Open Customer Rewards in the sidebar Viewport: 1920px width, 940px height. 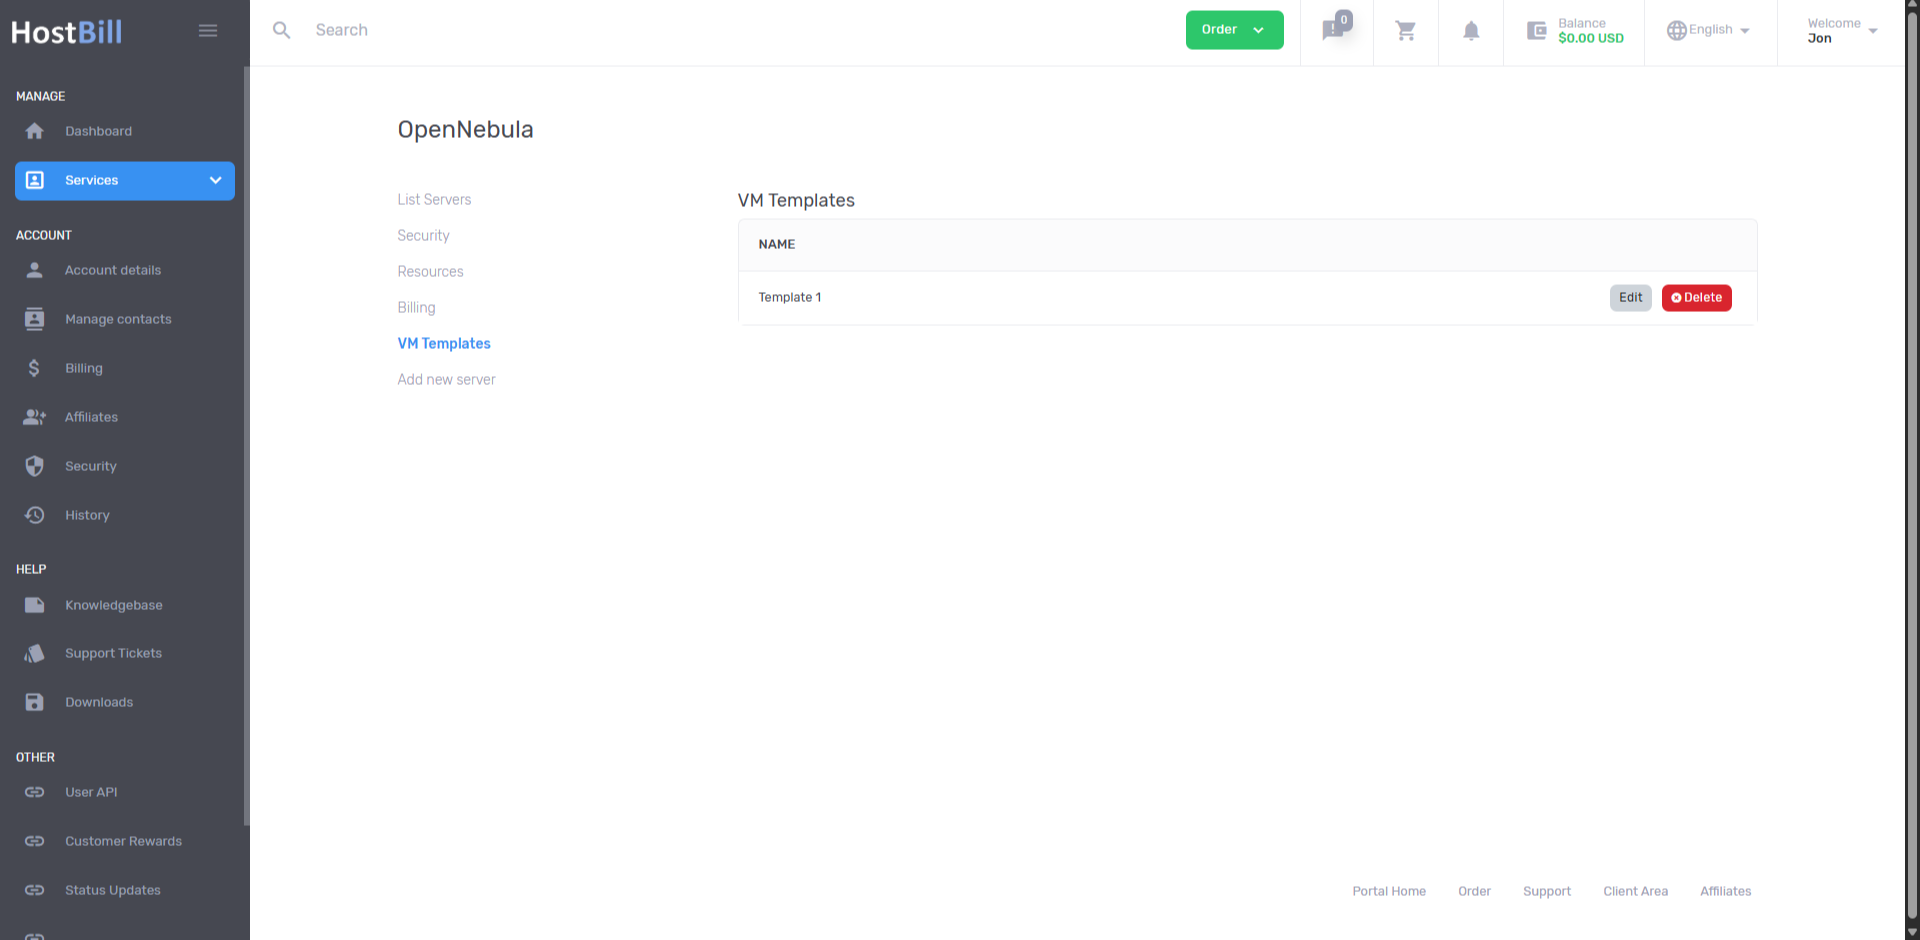(123, 841)
